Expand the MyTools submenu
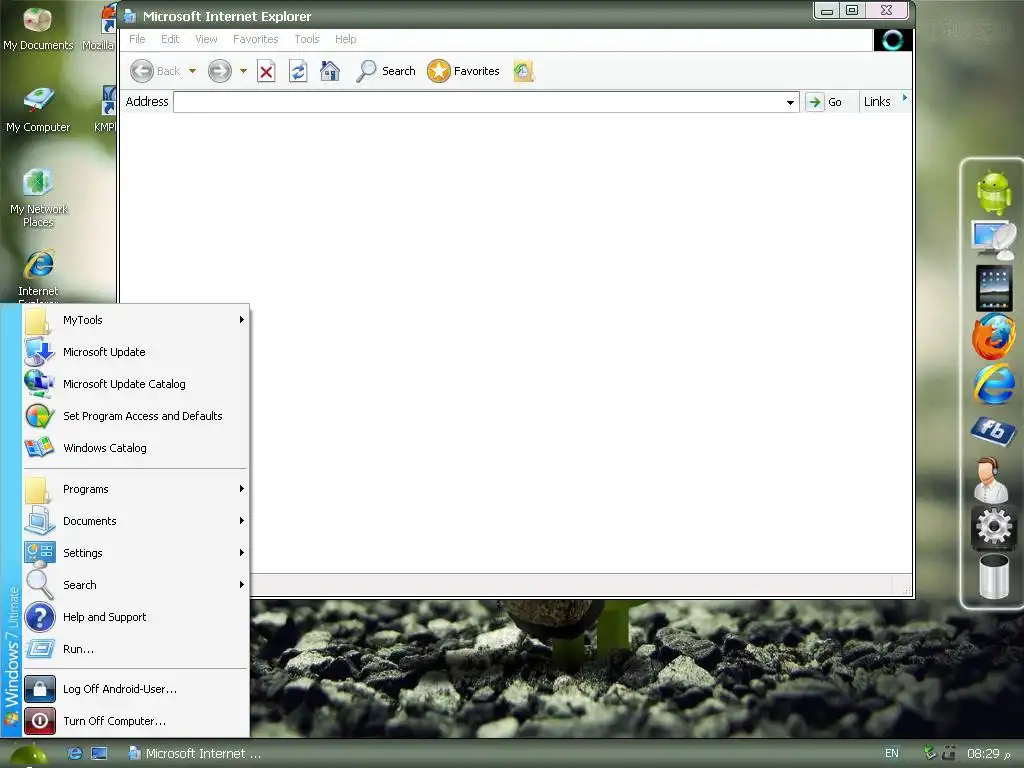The image size is (1024, 768). [136, 320]
